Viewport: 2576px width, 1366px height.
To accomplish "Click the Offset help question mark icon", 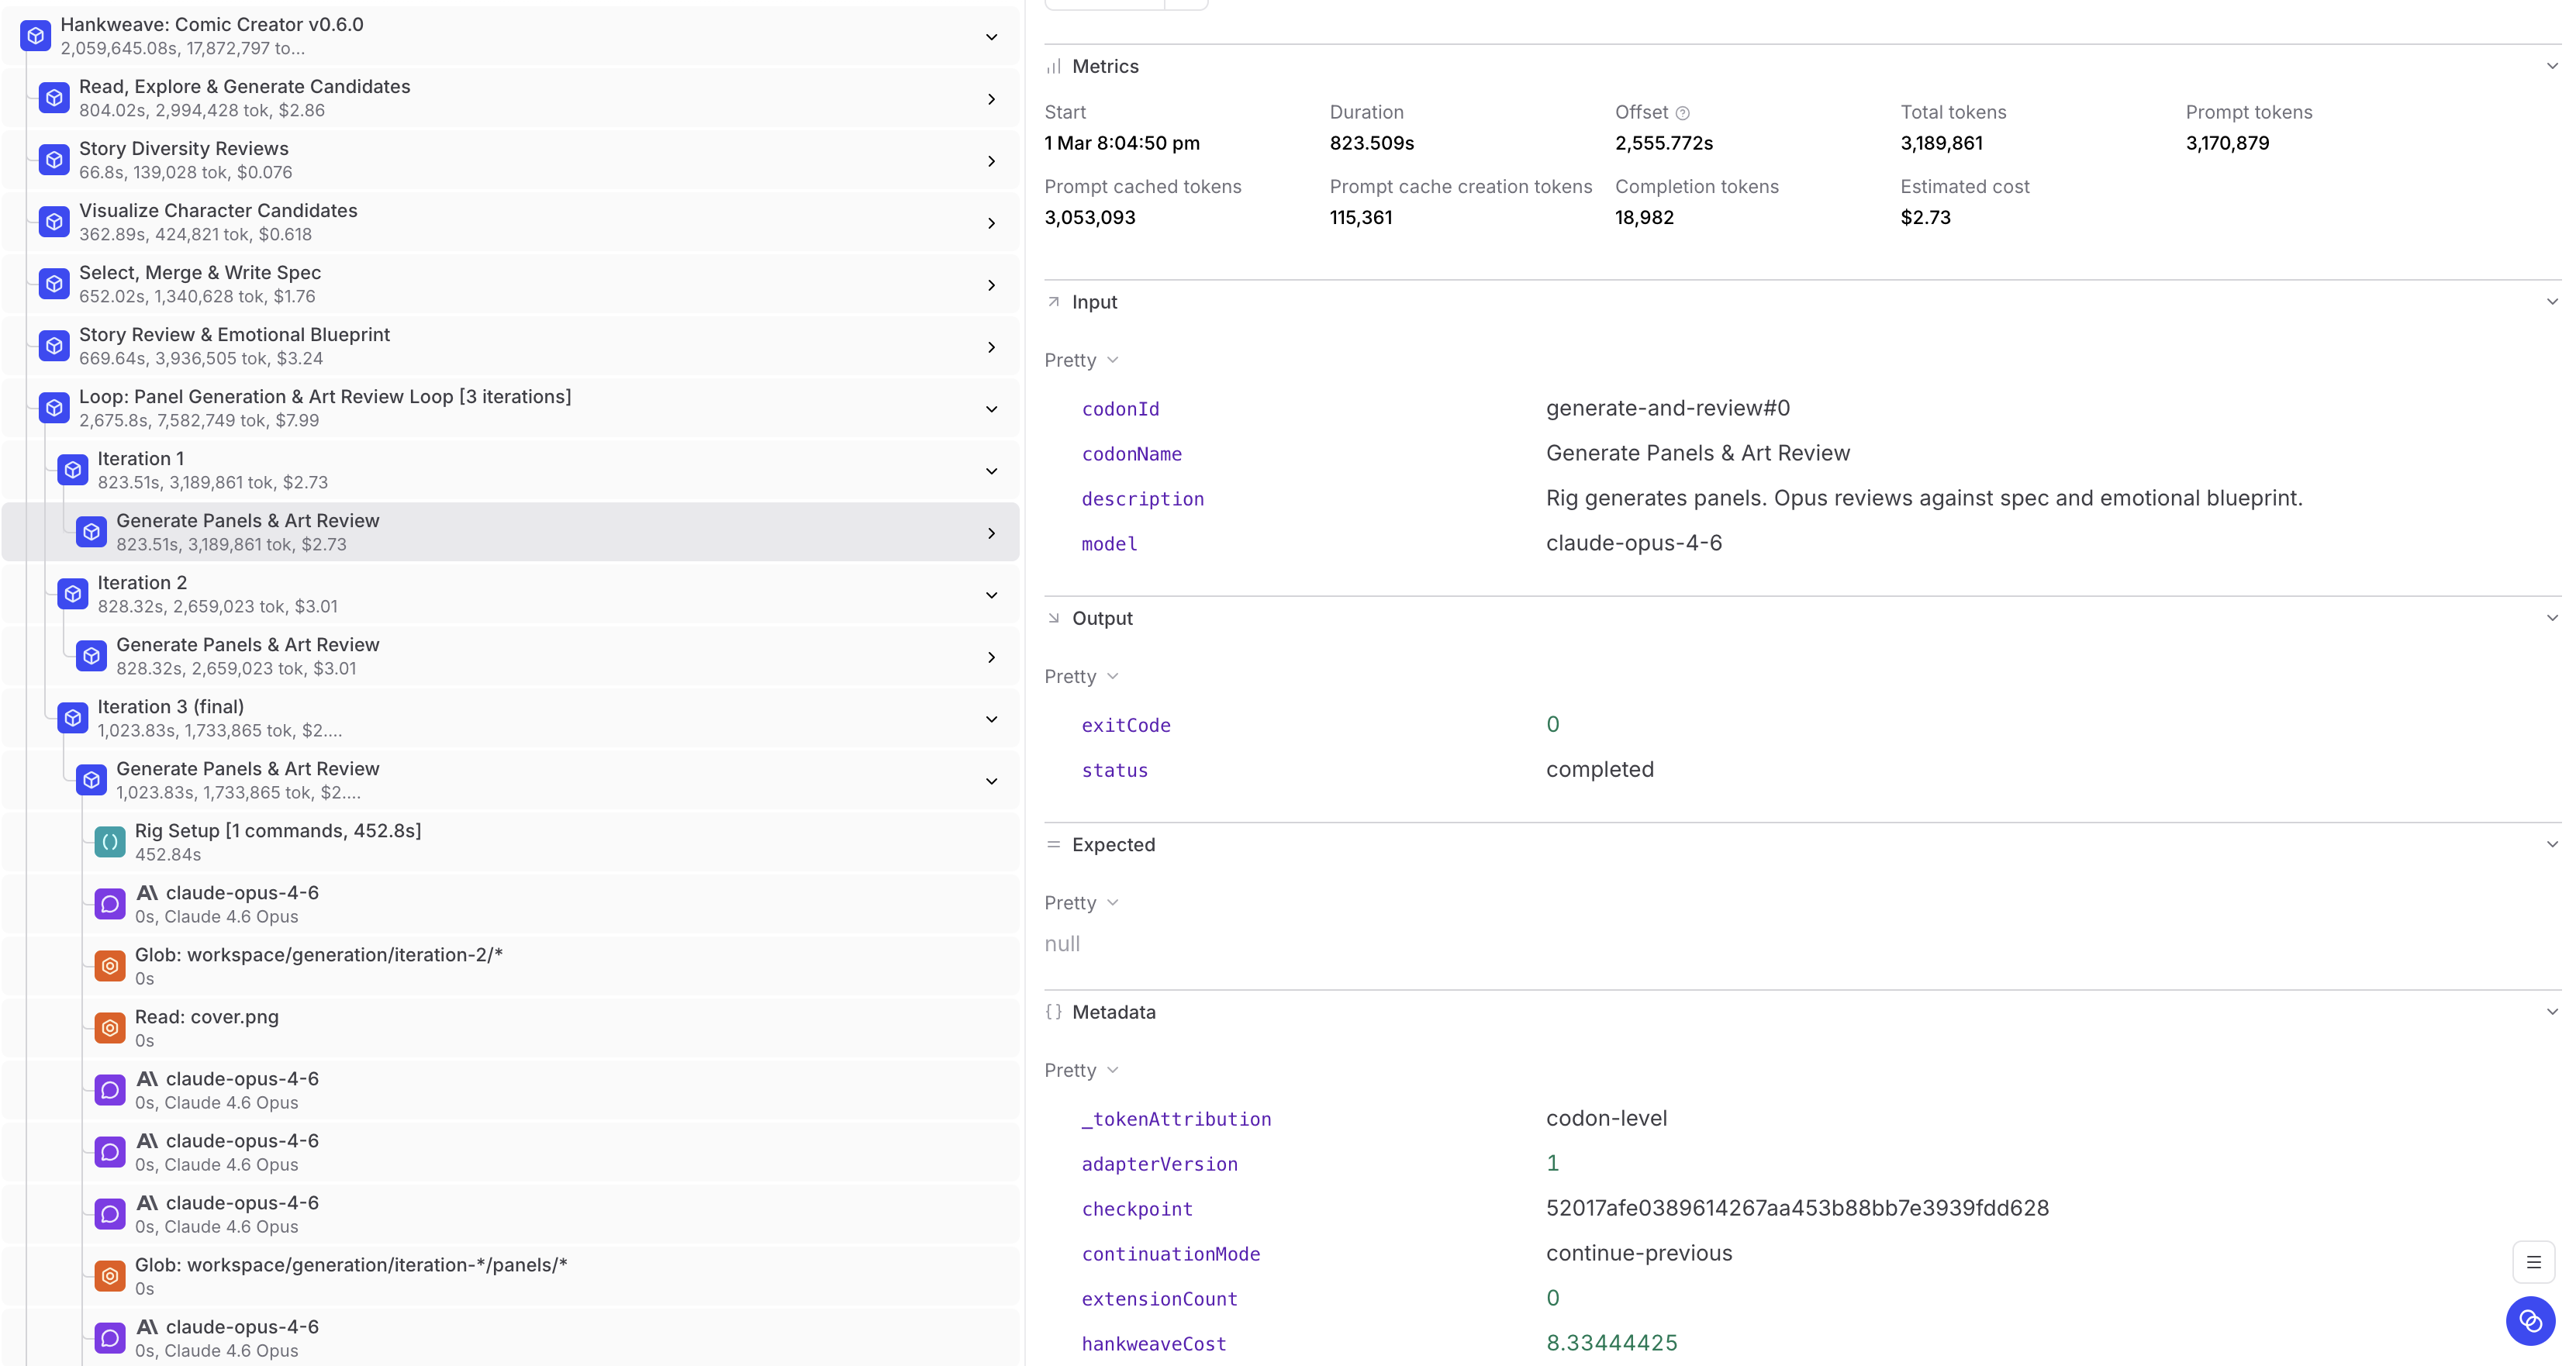I will (x=1683, y=113).
